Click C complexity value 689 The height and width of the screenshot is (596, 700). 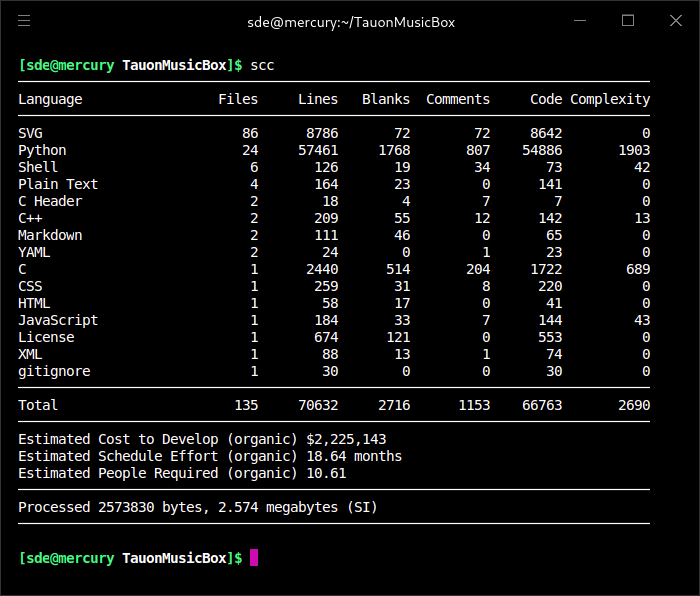638,269
